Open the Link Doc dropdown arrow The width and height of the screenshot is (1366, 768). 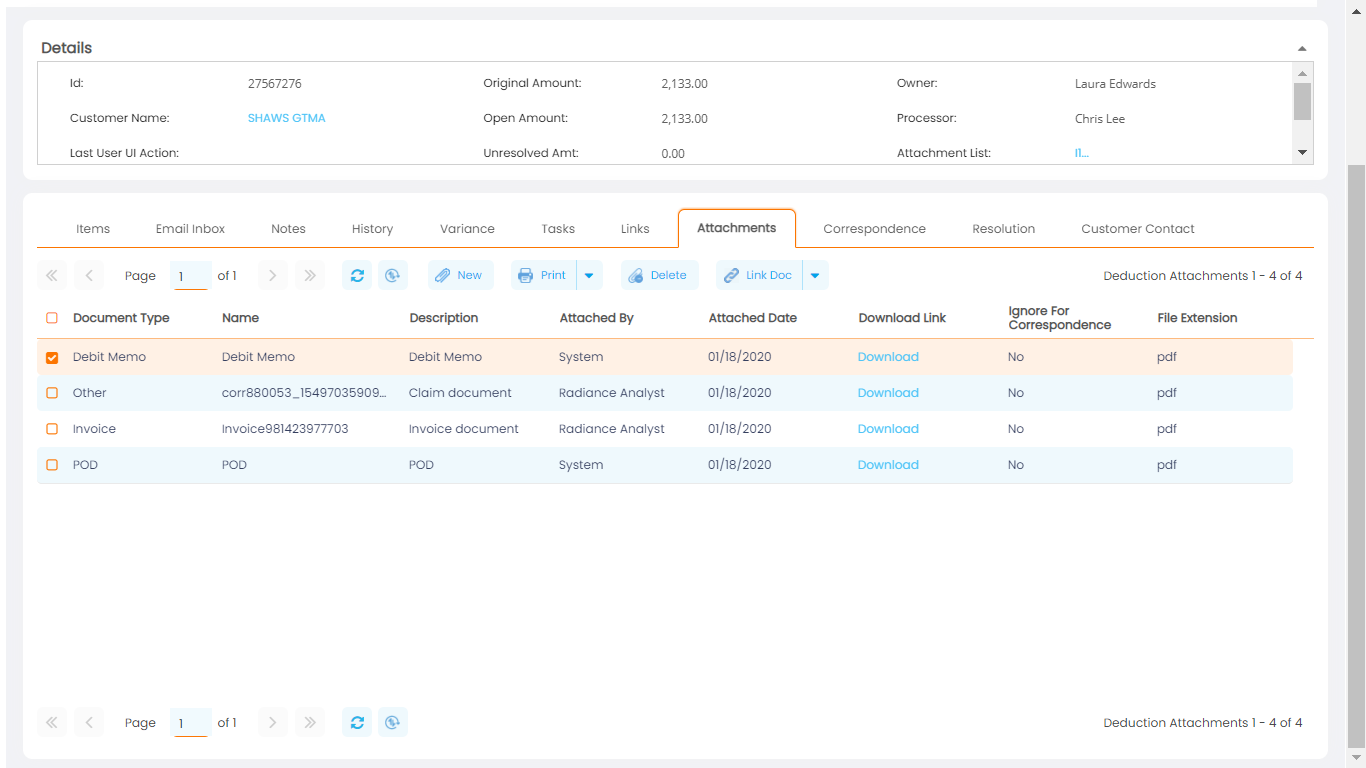815,275
